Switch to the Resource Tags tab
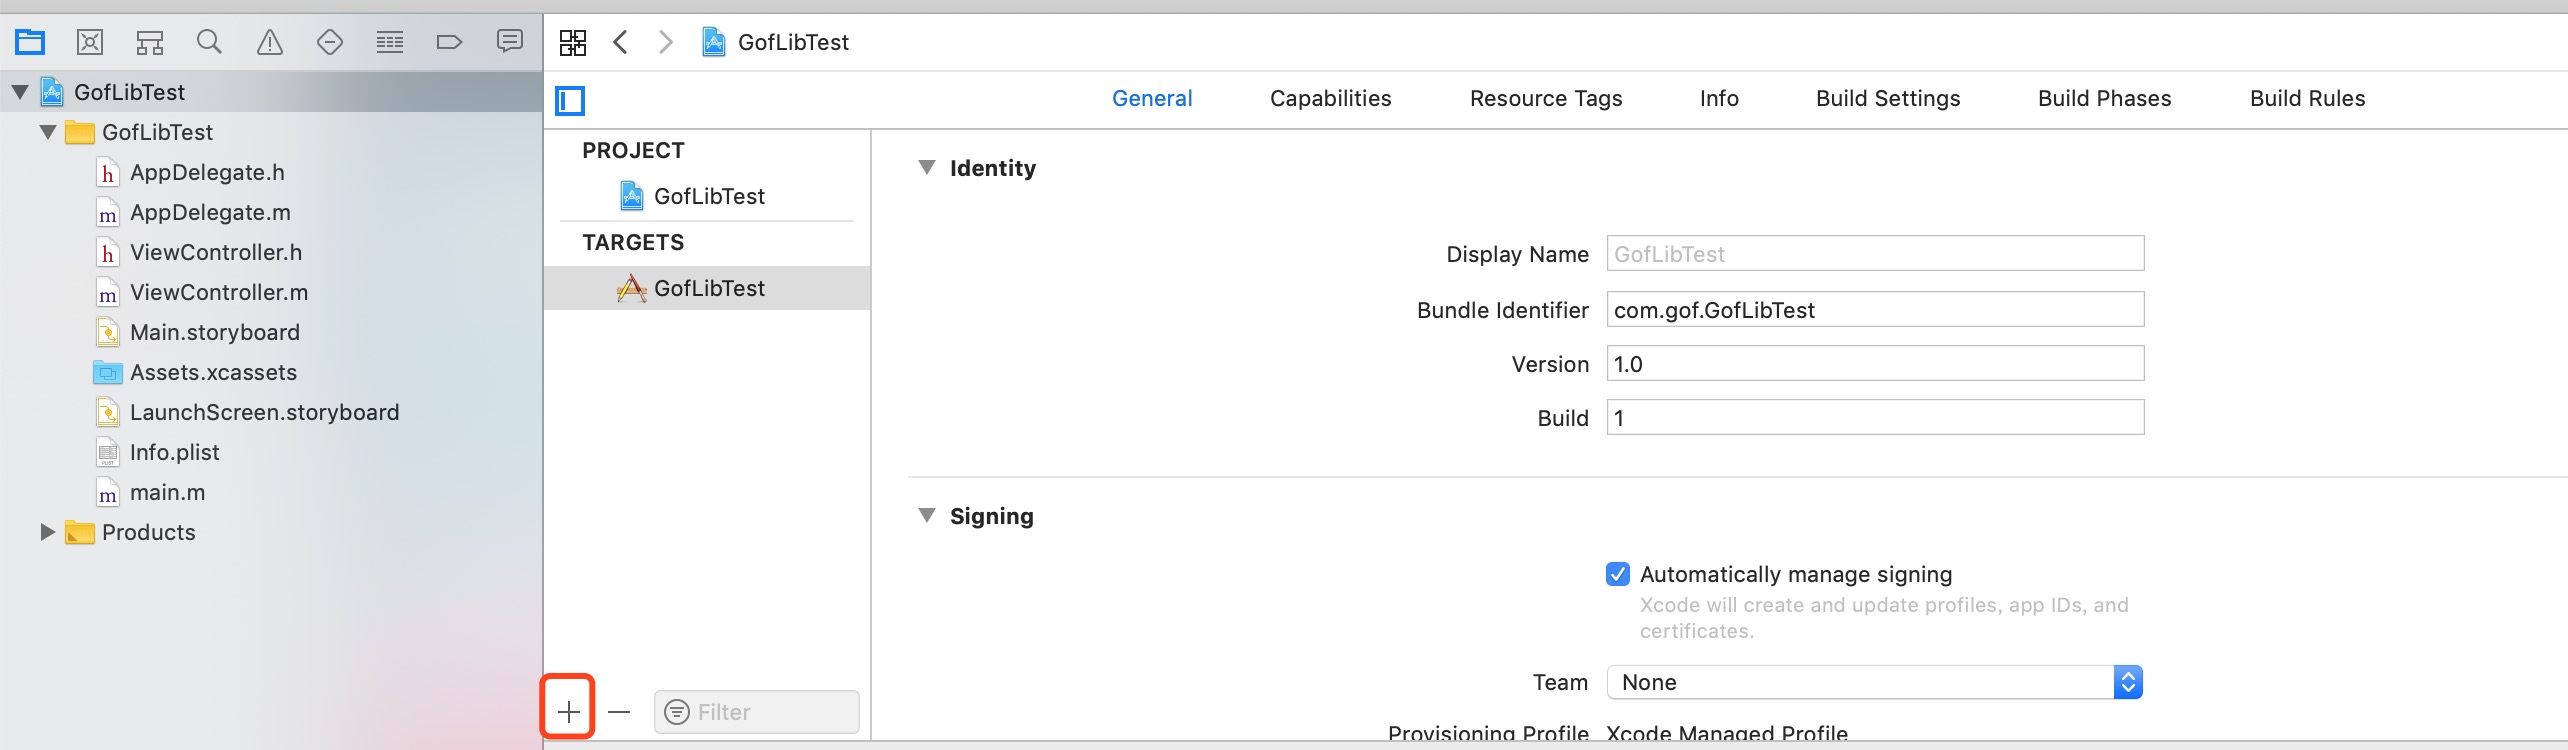 pyautogui.click(x=1546, y=98)
